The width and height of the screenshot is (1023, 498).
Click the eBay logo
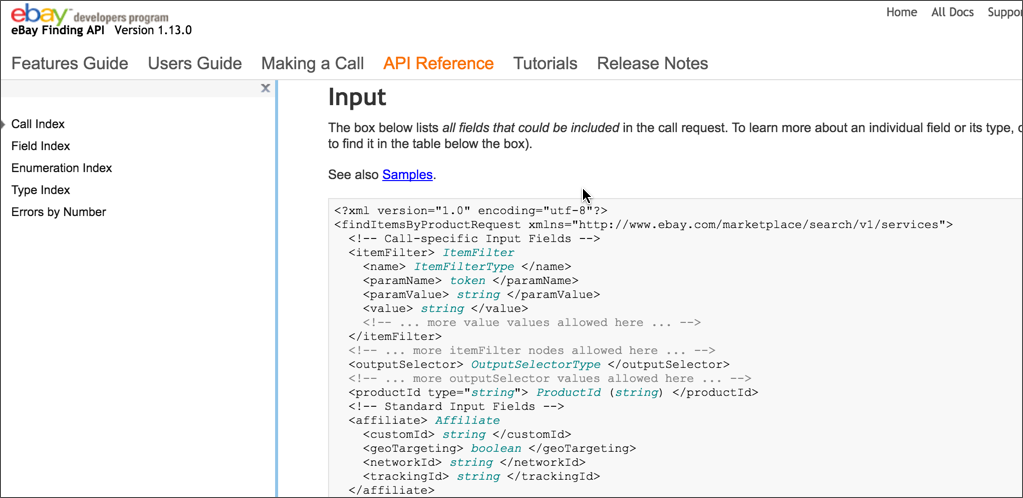coord(40,15)
